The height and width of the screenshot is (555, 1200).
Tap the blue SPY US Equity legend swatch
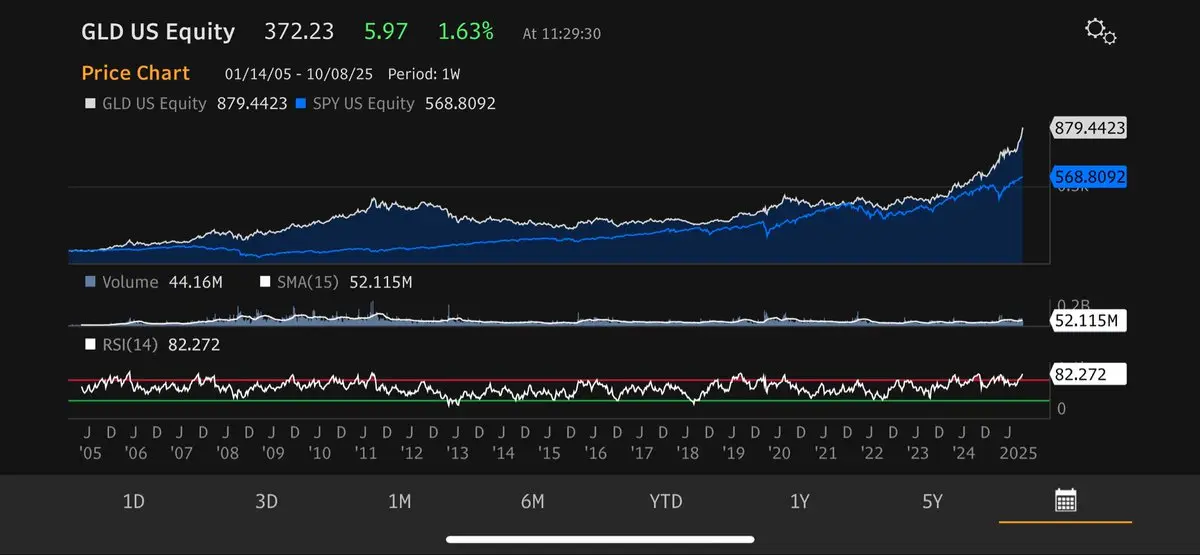(302, 103)
